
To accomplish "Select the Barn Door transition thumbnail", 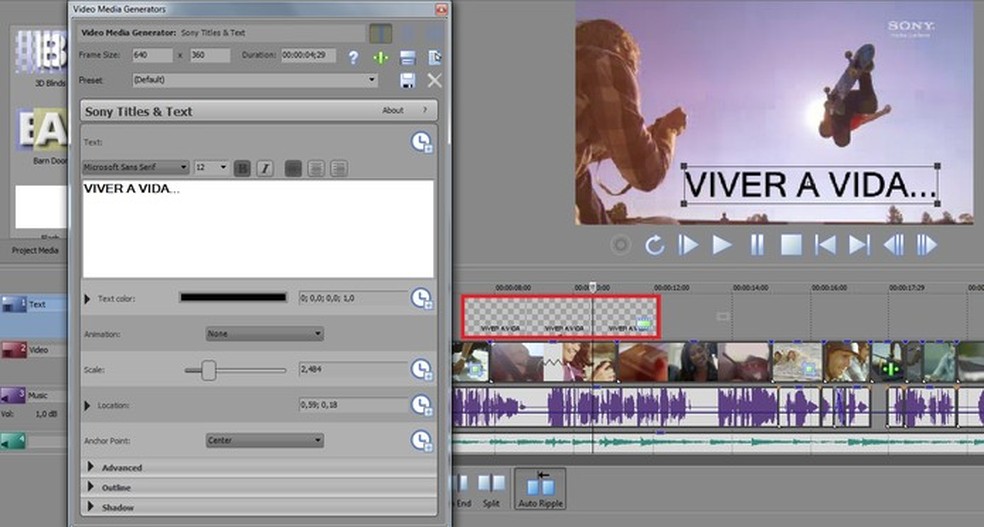I will click(x=41, y=130).
